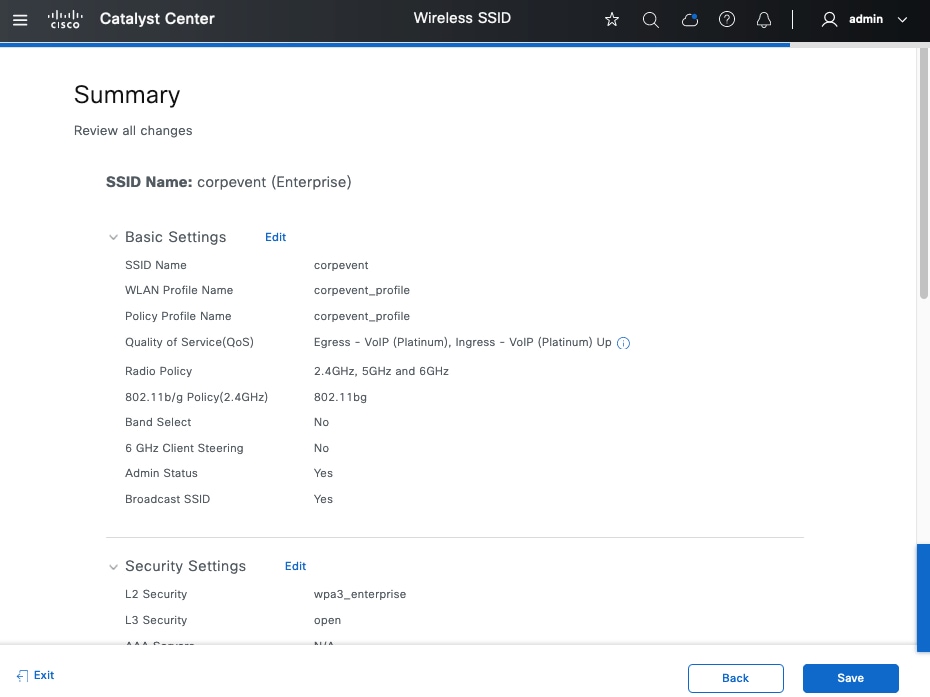Click the Cisco logo icon
This screenshot has height=697, width=930.
coord(65,19)
